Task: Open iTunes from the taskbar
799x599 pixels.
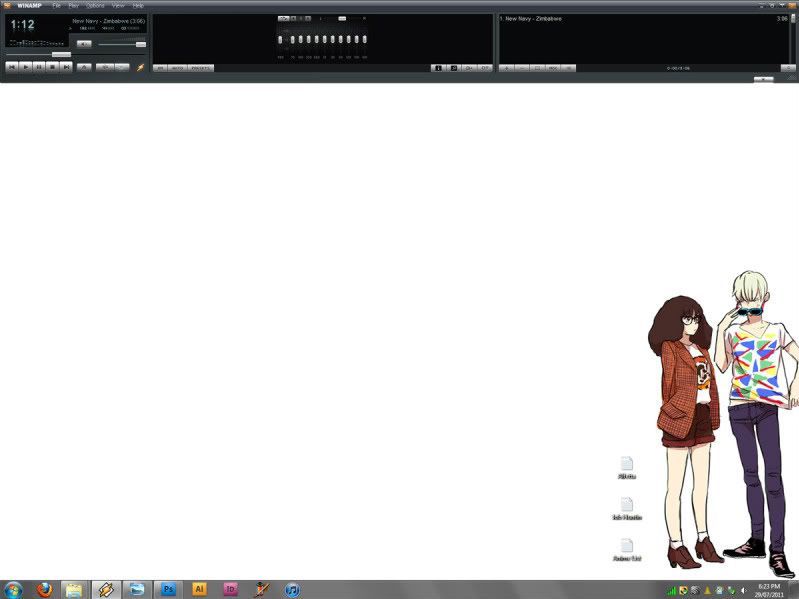Action: point(292,590)
